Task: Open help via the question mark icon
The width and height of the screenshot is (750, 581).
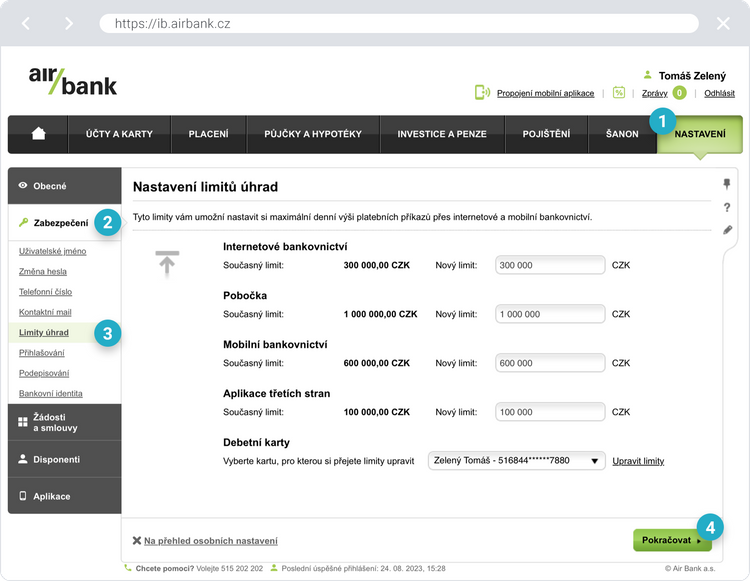Action: pyautogui.click(x=727, y=207)
